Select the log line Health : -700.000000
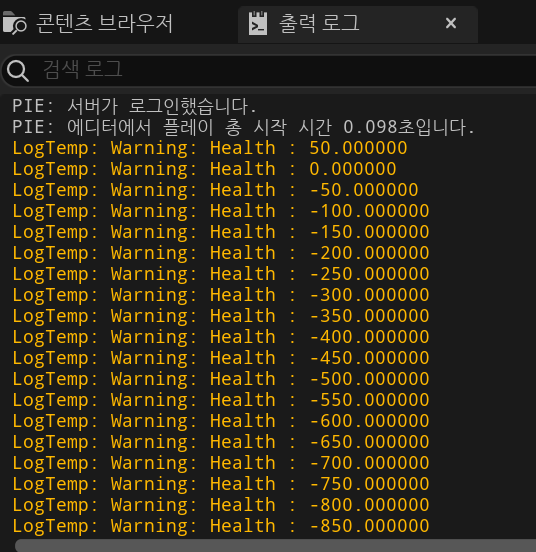 (x=221, y=463)
